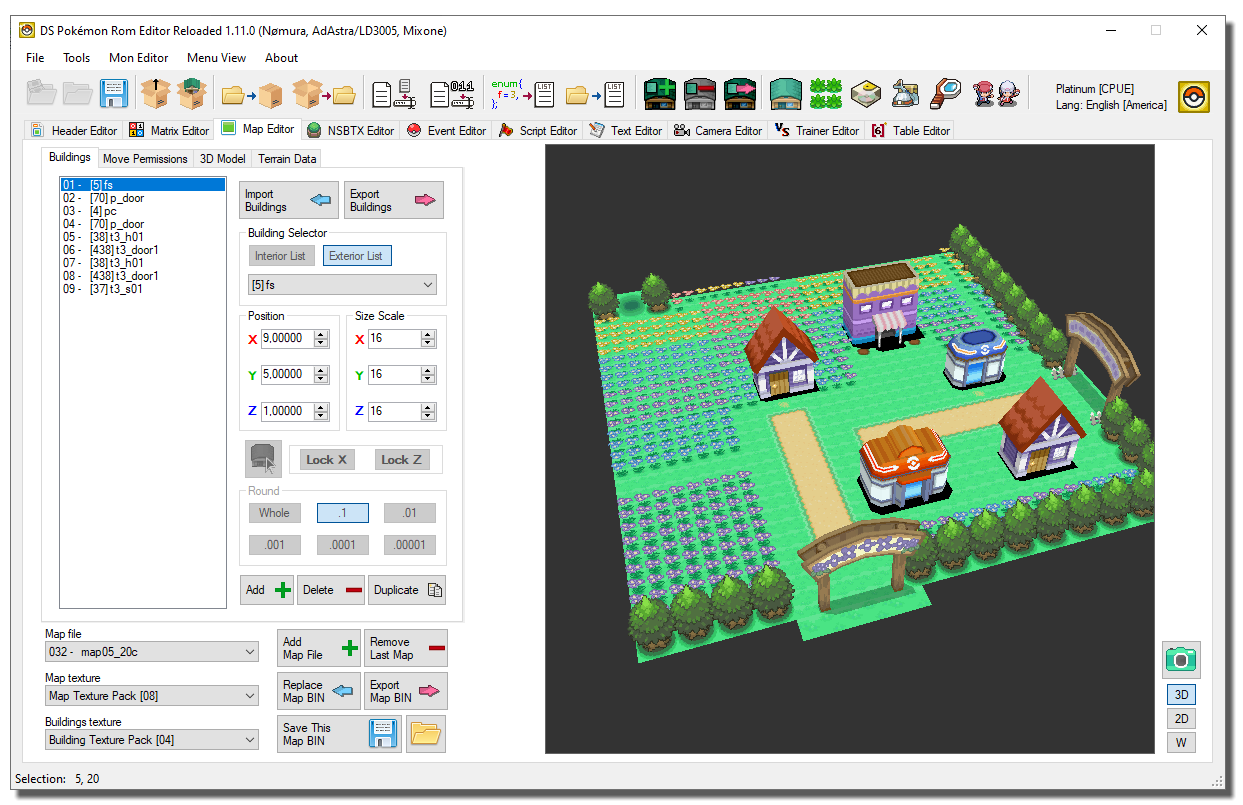Click the spray bottle toolbar icon
This screenshot has width=1243, height=805.
[905, 94]
